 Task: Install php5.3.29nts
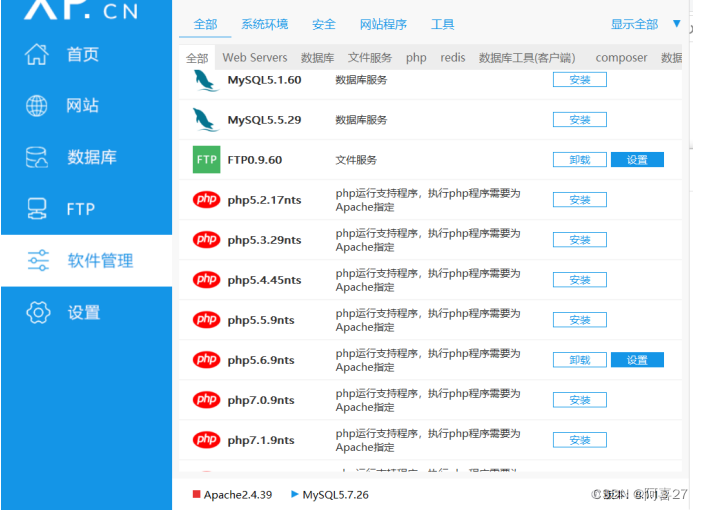pyautogui.click(x=580, y=240)
